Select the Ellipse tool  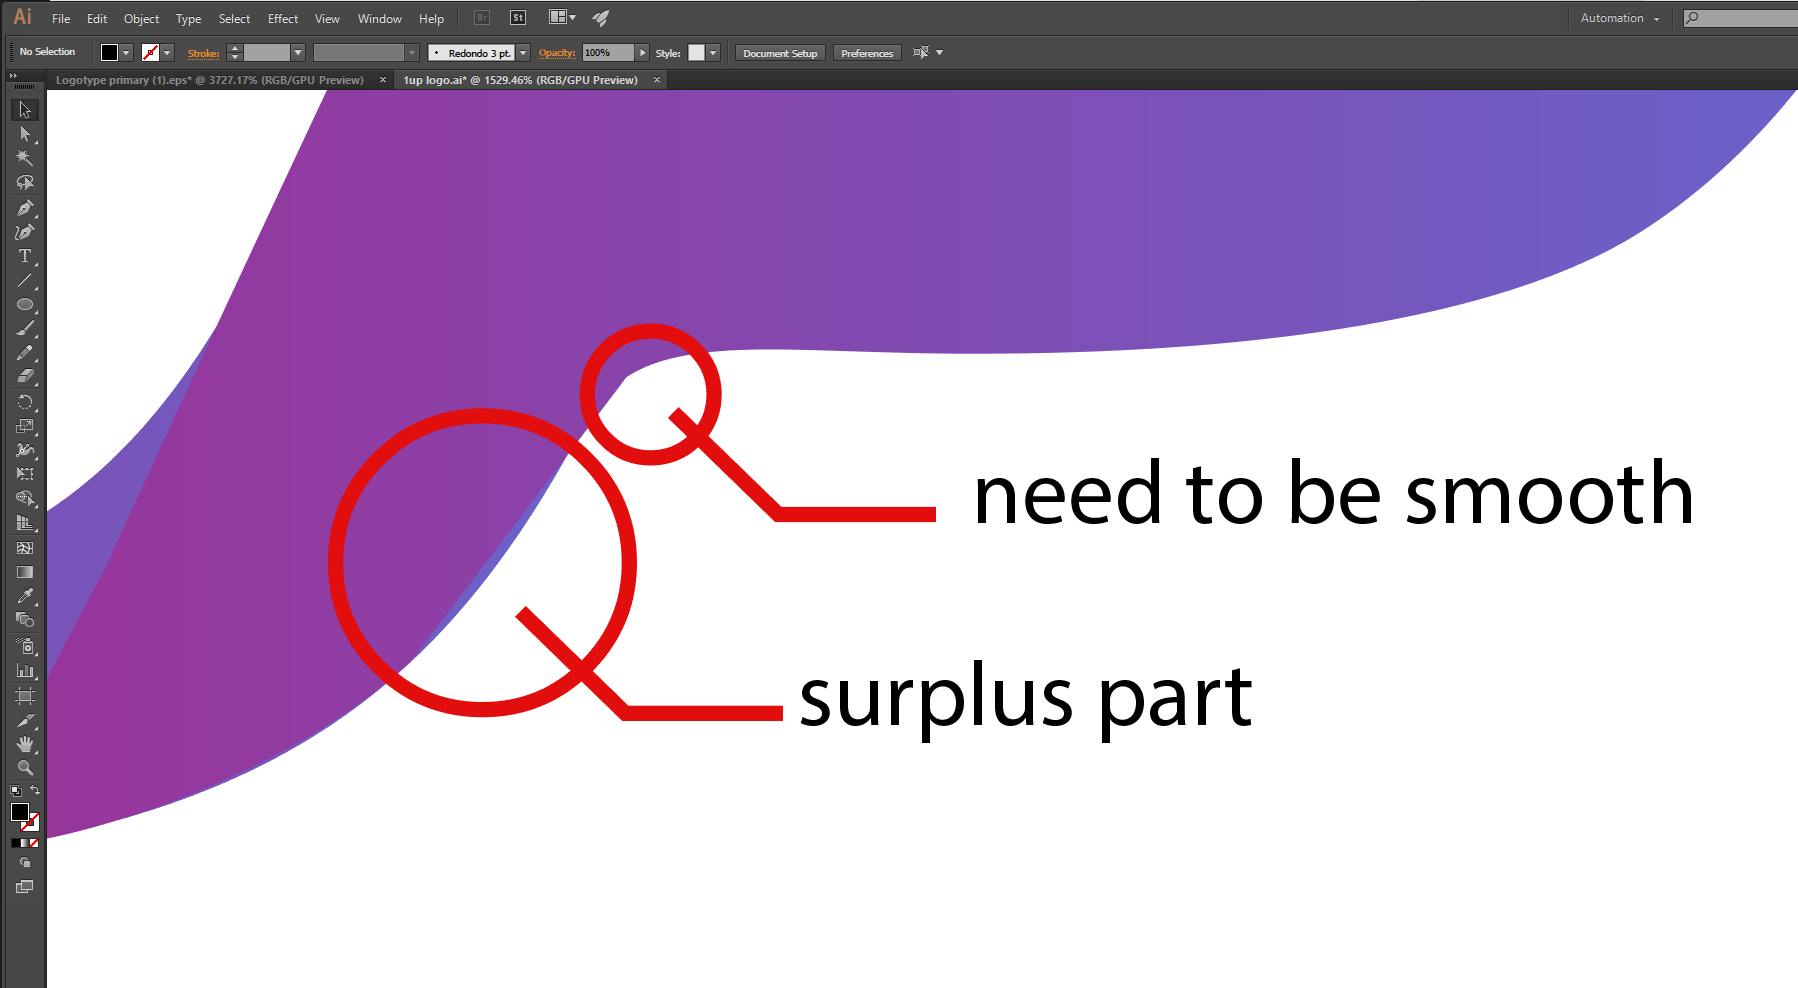[x=25, y=305]
